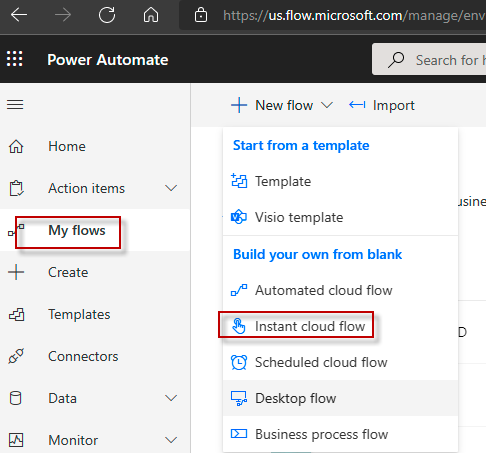Screen dimensions: 486x453
Task: Click the Import button
Action: click(x=382, y=105)
